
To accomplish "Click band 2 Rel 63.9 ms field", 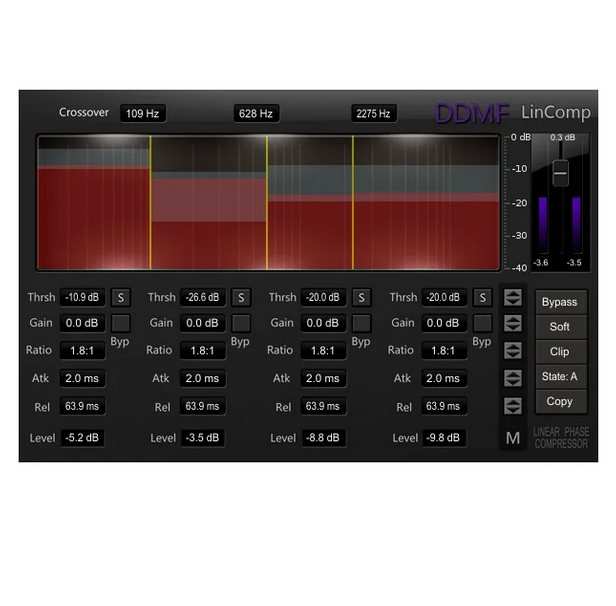I will pos(203,406).
